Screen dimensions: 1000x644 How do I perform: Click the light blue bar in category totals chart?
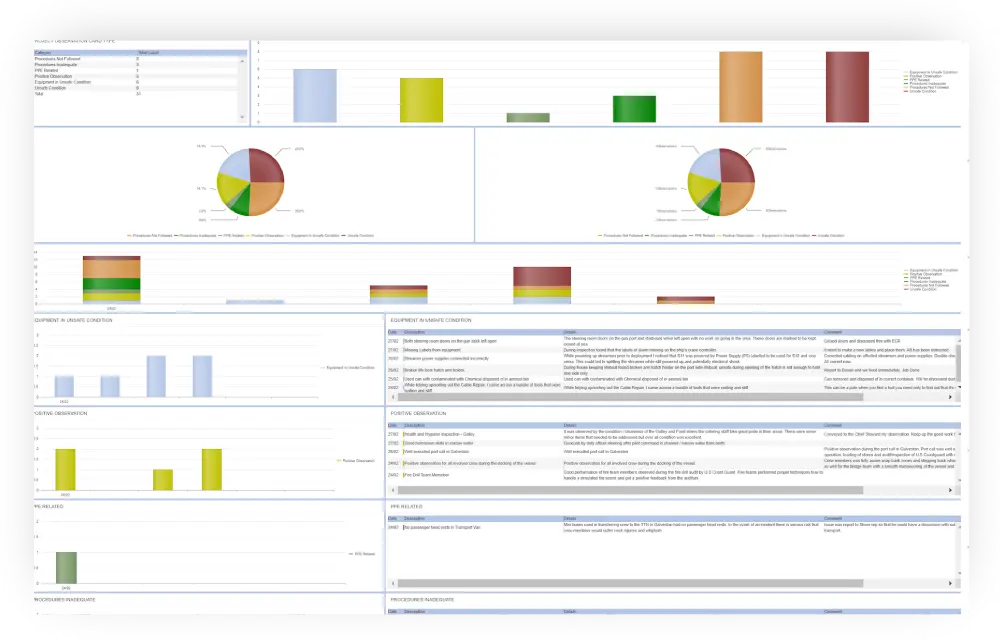click(315, 96)
